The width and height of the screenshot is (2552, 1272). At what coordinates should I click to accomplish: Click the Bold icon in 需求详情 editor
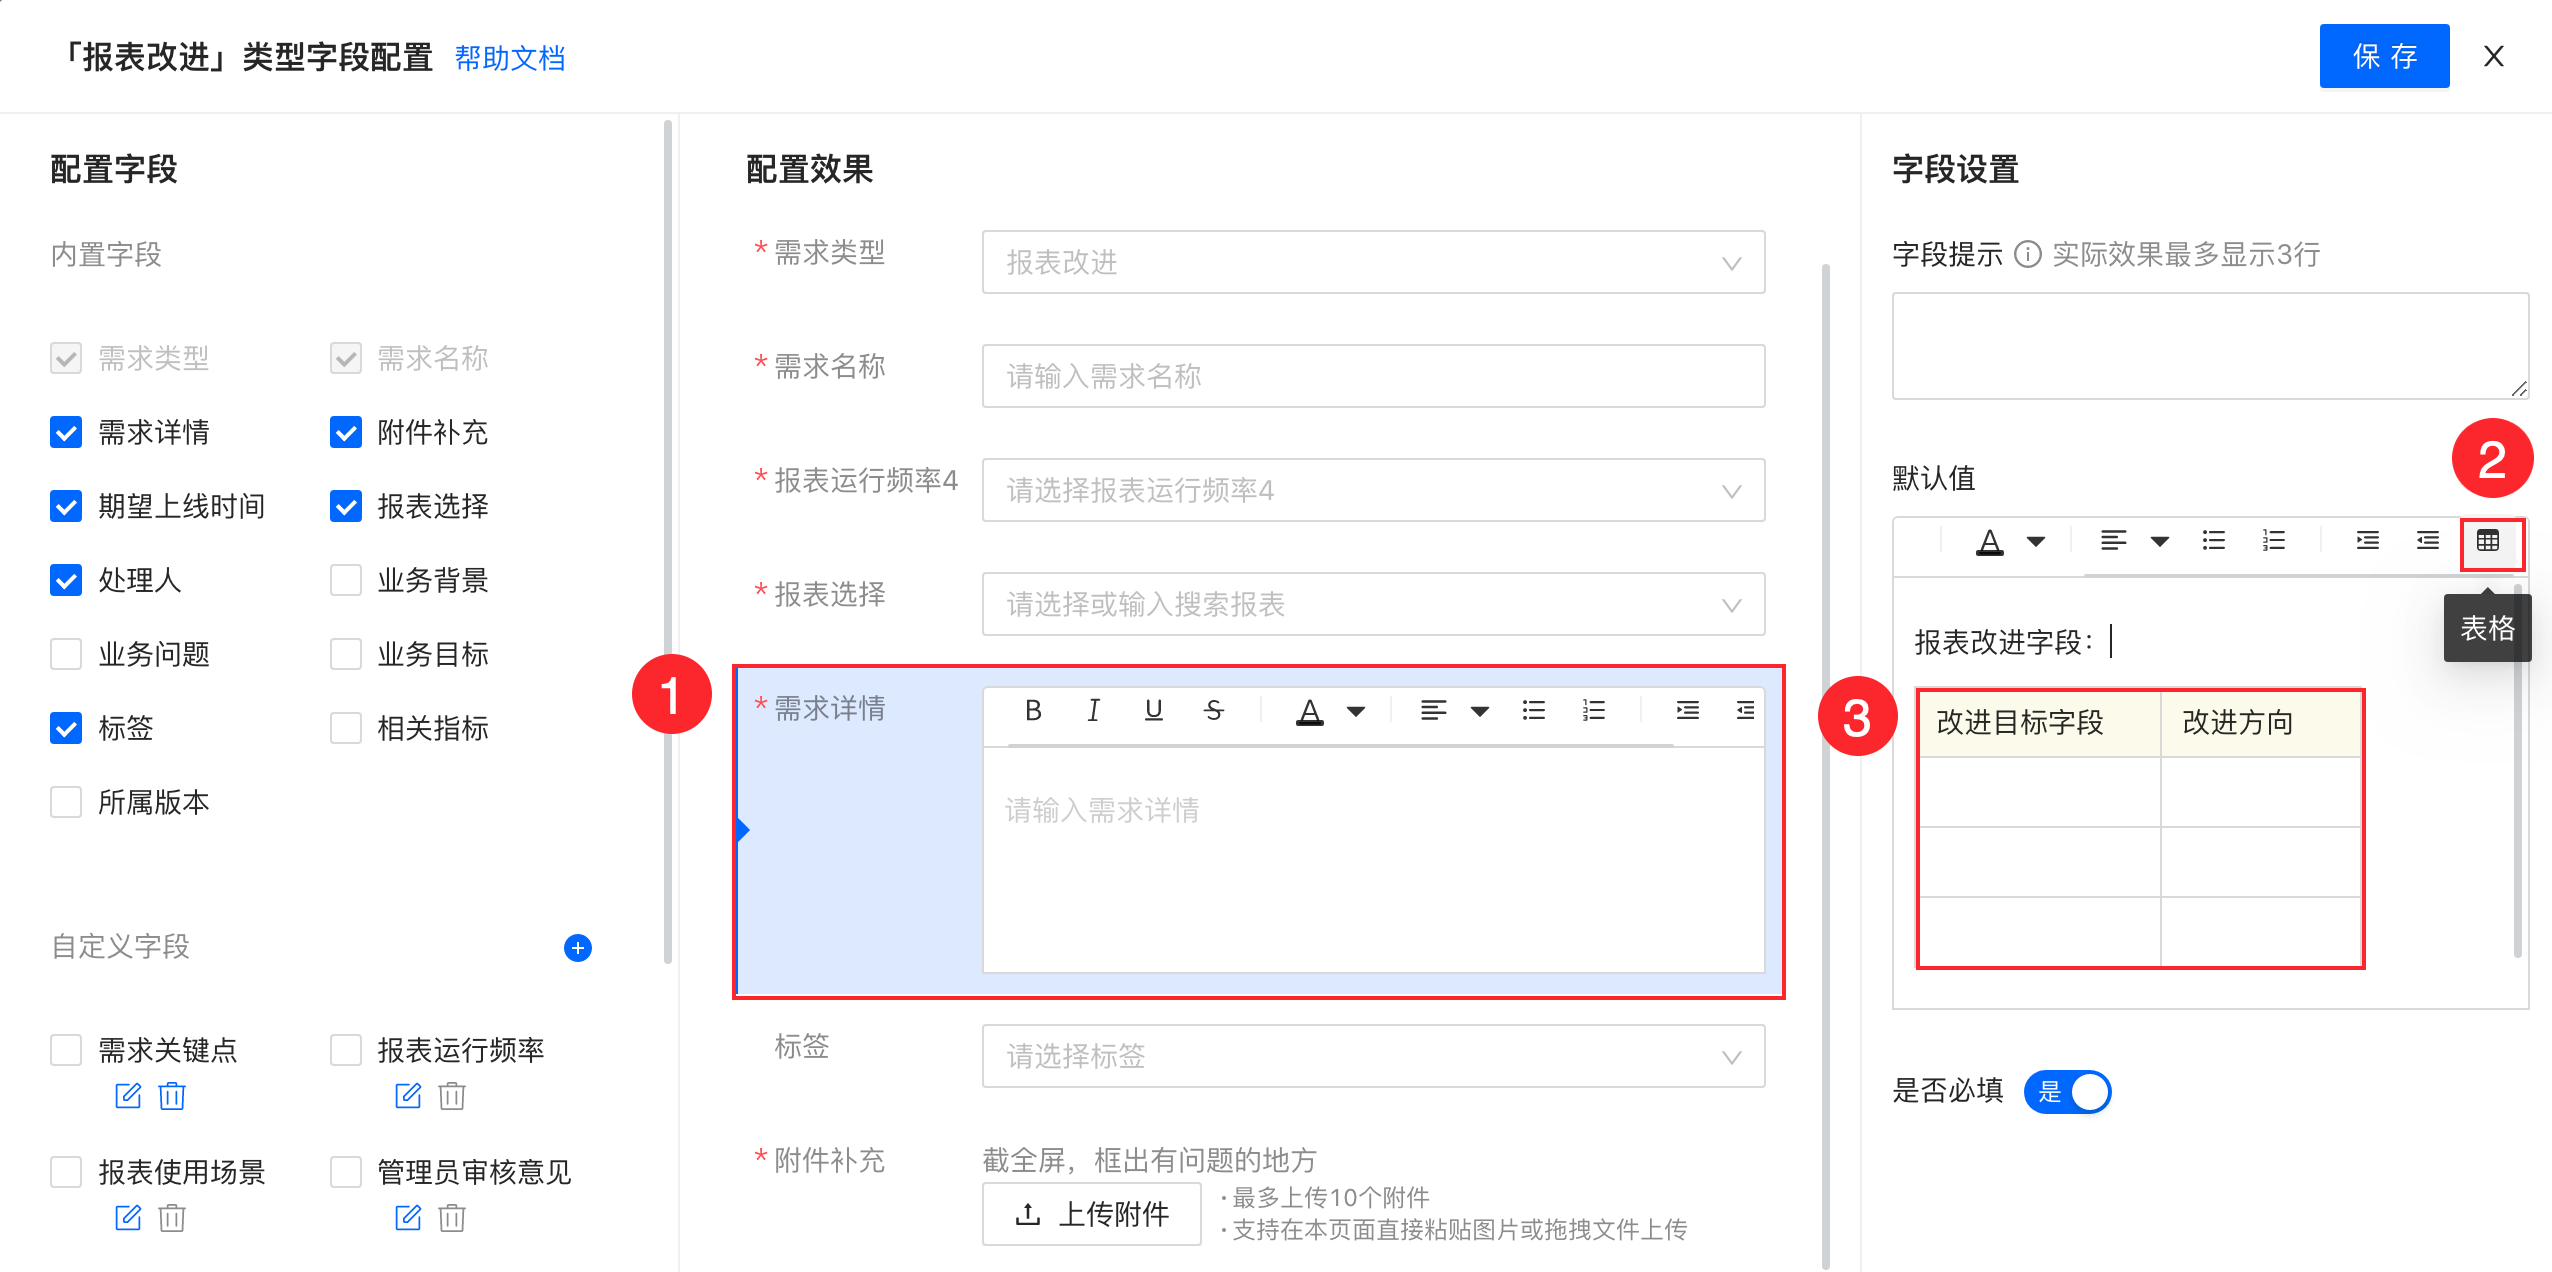1033,711
